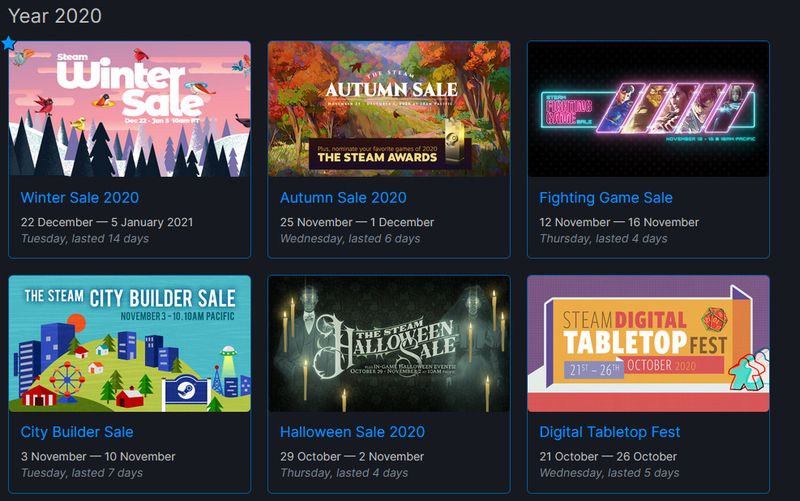
Task: Open the Fighting Game Sale neon banner
Action: (648, 109)
